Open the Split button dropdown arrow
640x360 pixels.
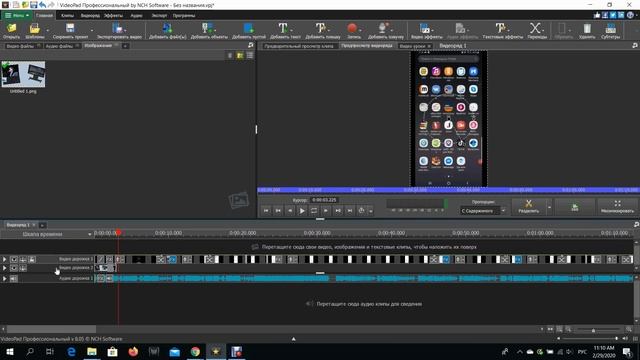(549, 207)
